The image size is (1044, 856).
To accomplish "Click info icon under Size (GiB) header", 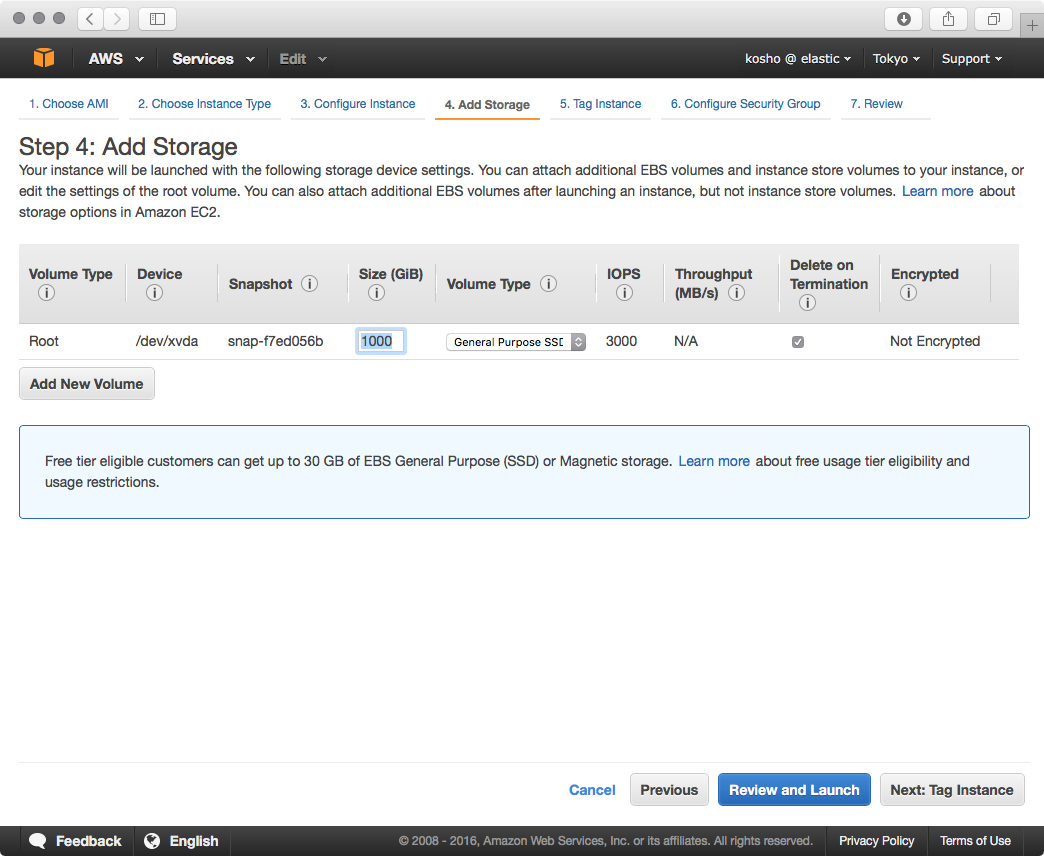I will (x=376, y=293).
